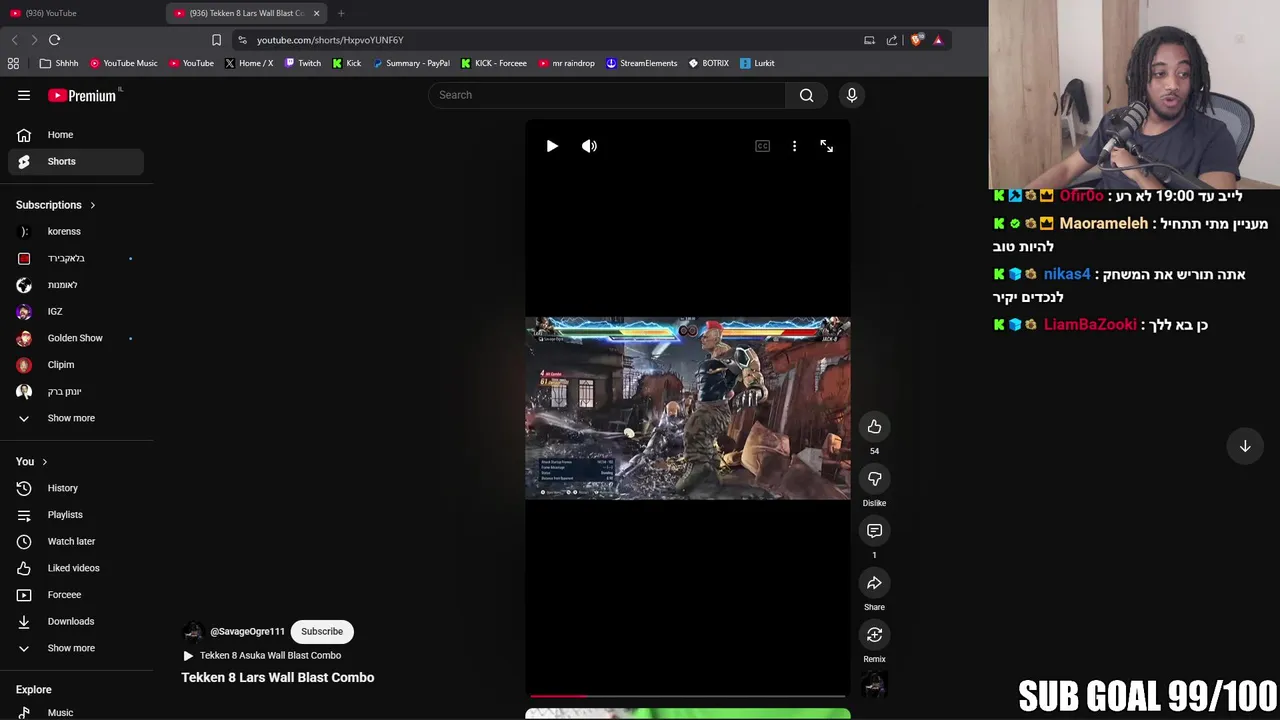The image size is (1280, 720).
Task: Go back with the browser back arrow
Action: click(x=14, y=40)
